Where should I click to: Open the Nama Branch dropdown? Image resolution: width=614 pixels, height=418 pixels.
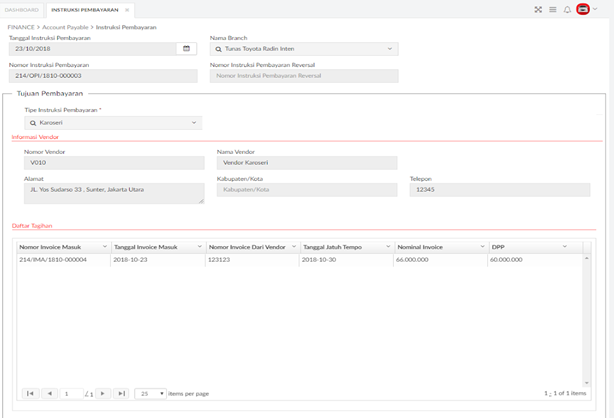[x=390, y=49]
